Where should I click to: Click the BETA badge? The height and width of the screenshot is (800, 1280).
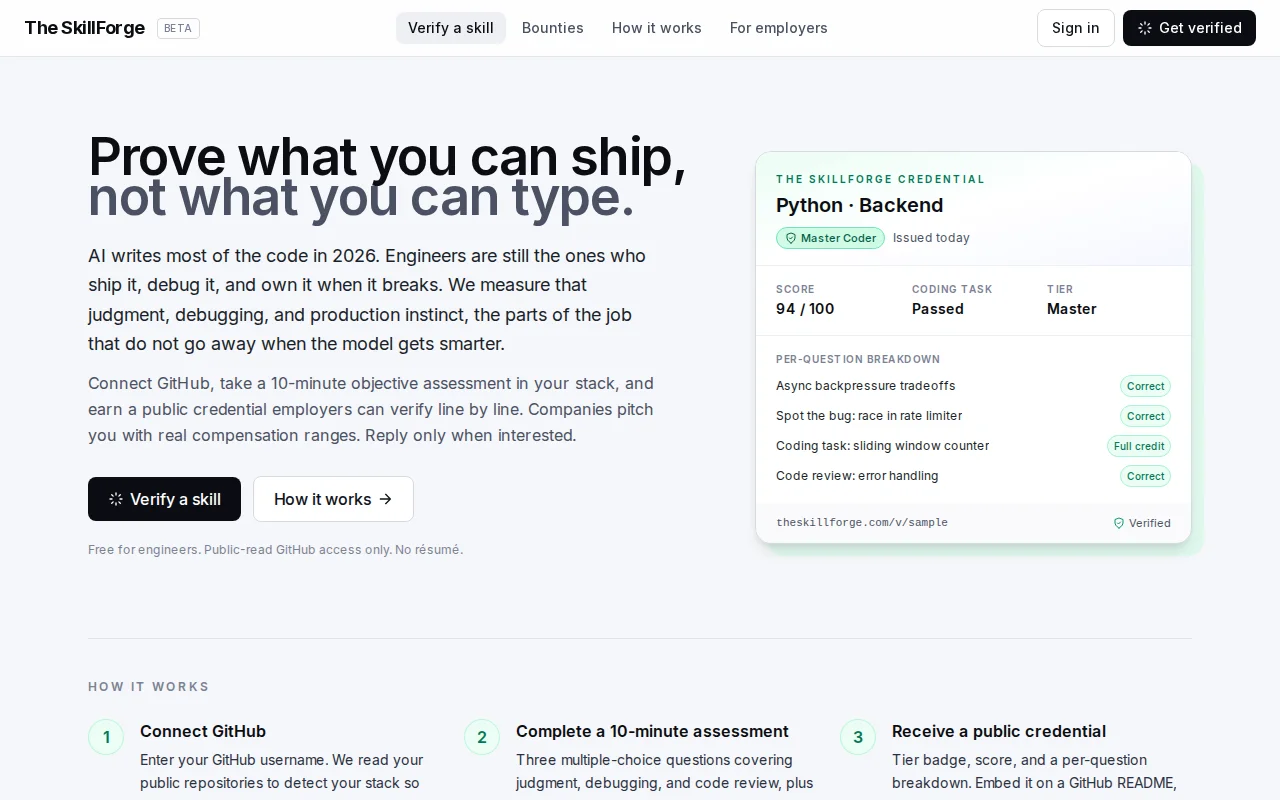(178, 28)
